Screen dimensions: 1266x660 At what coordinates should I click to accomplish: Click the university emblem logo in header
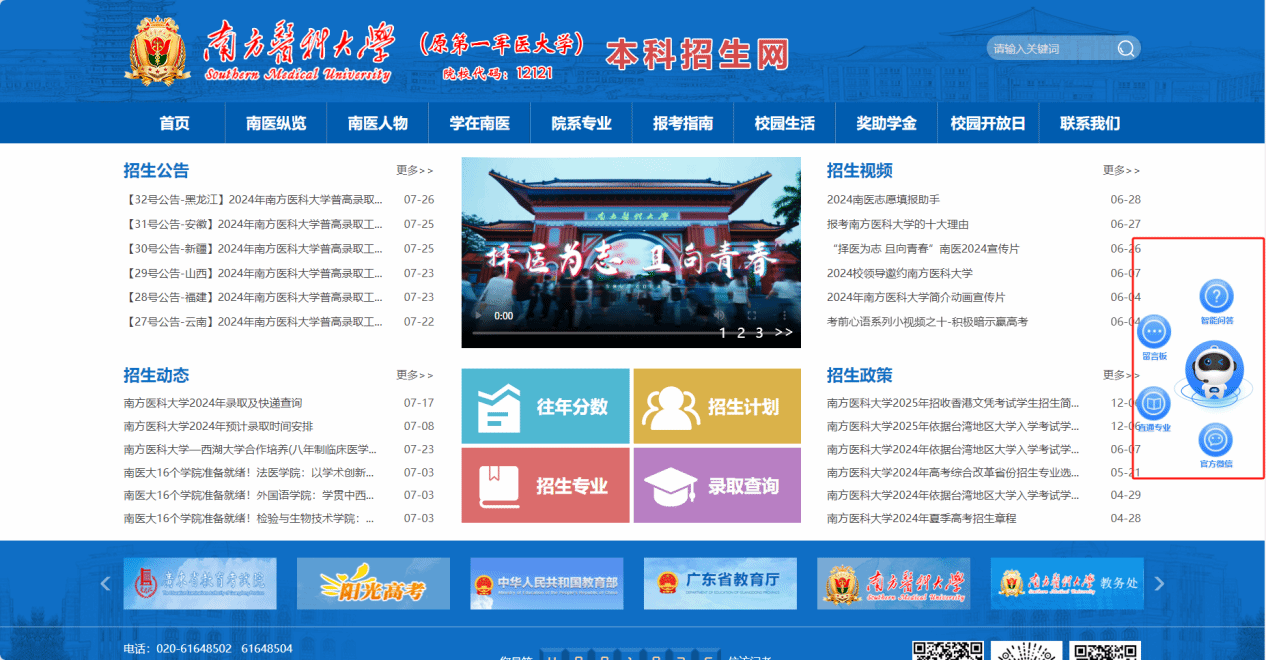click(158, 51)
